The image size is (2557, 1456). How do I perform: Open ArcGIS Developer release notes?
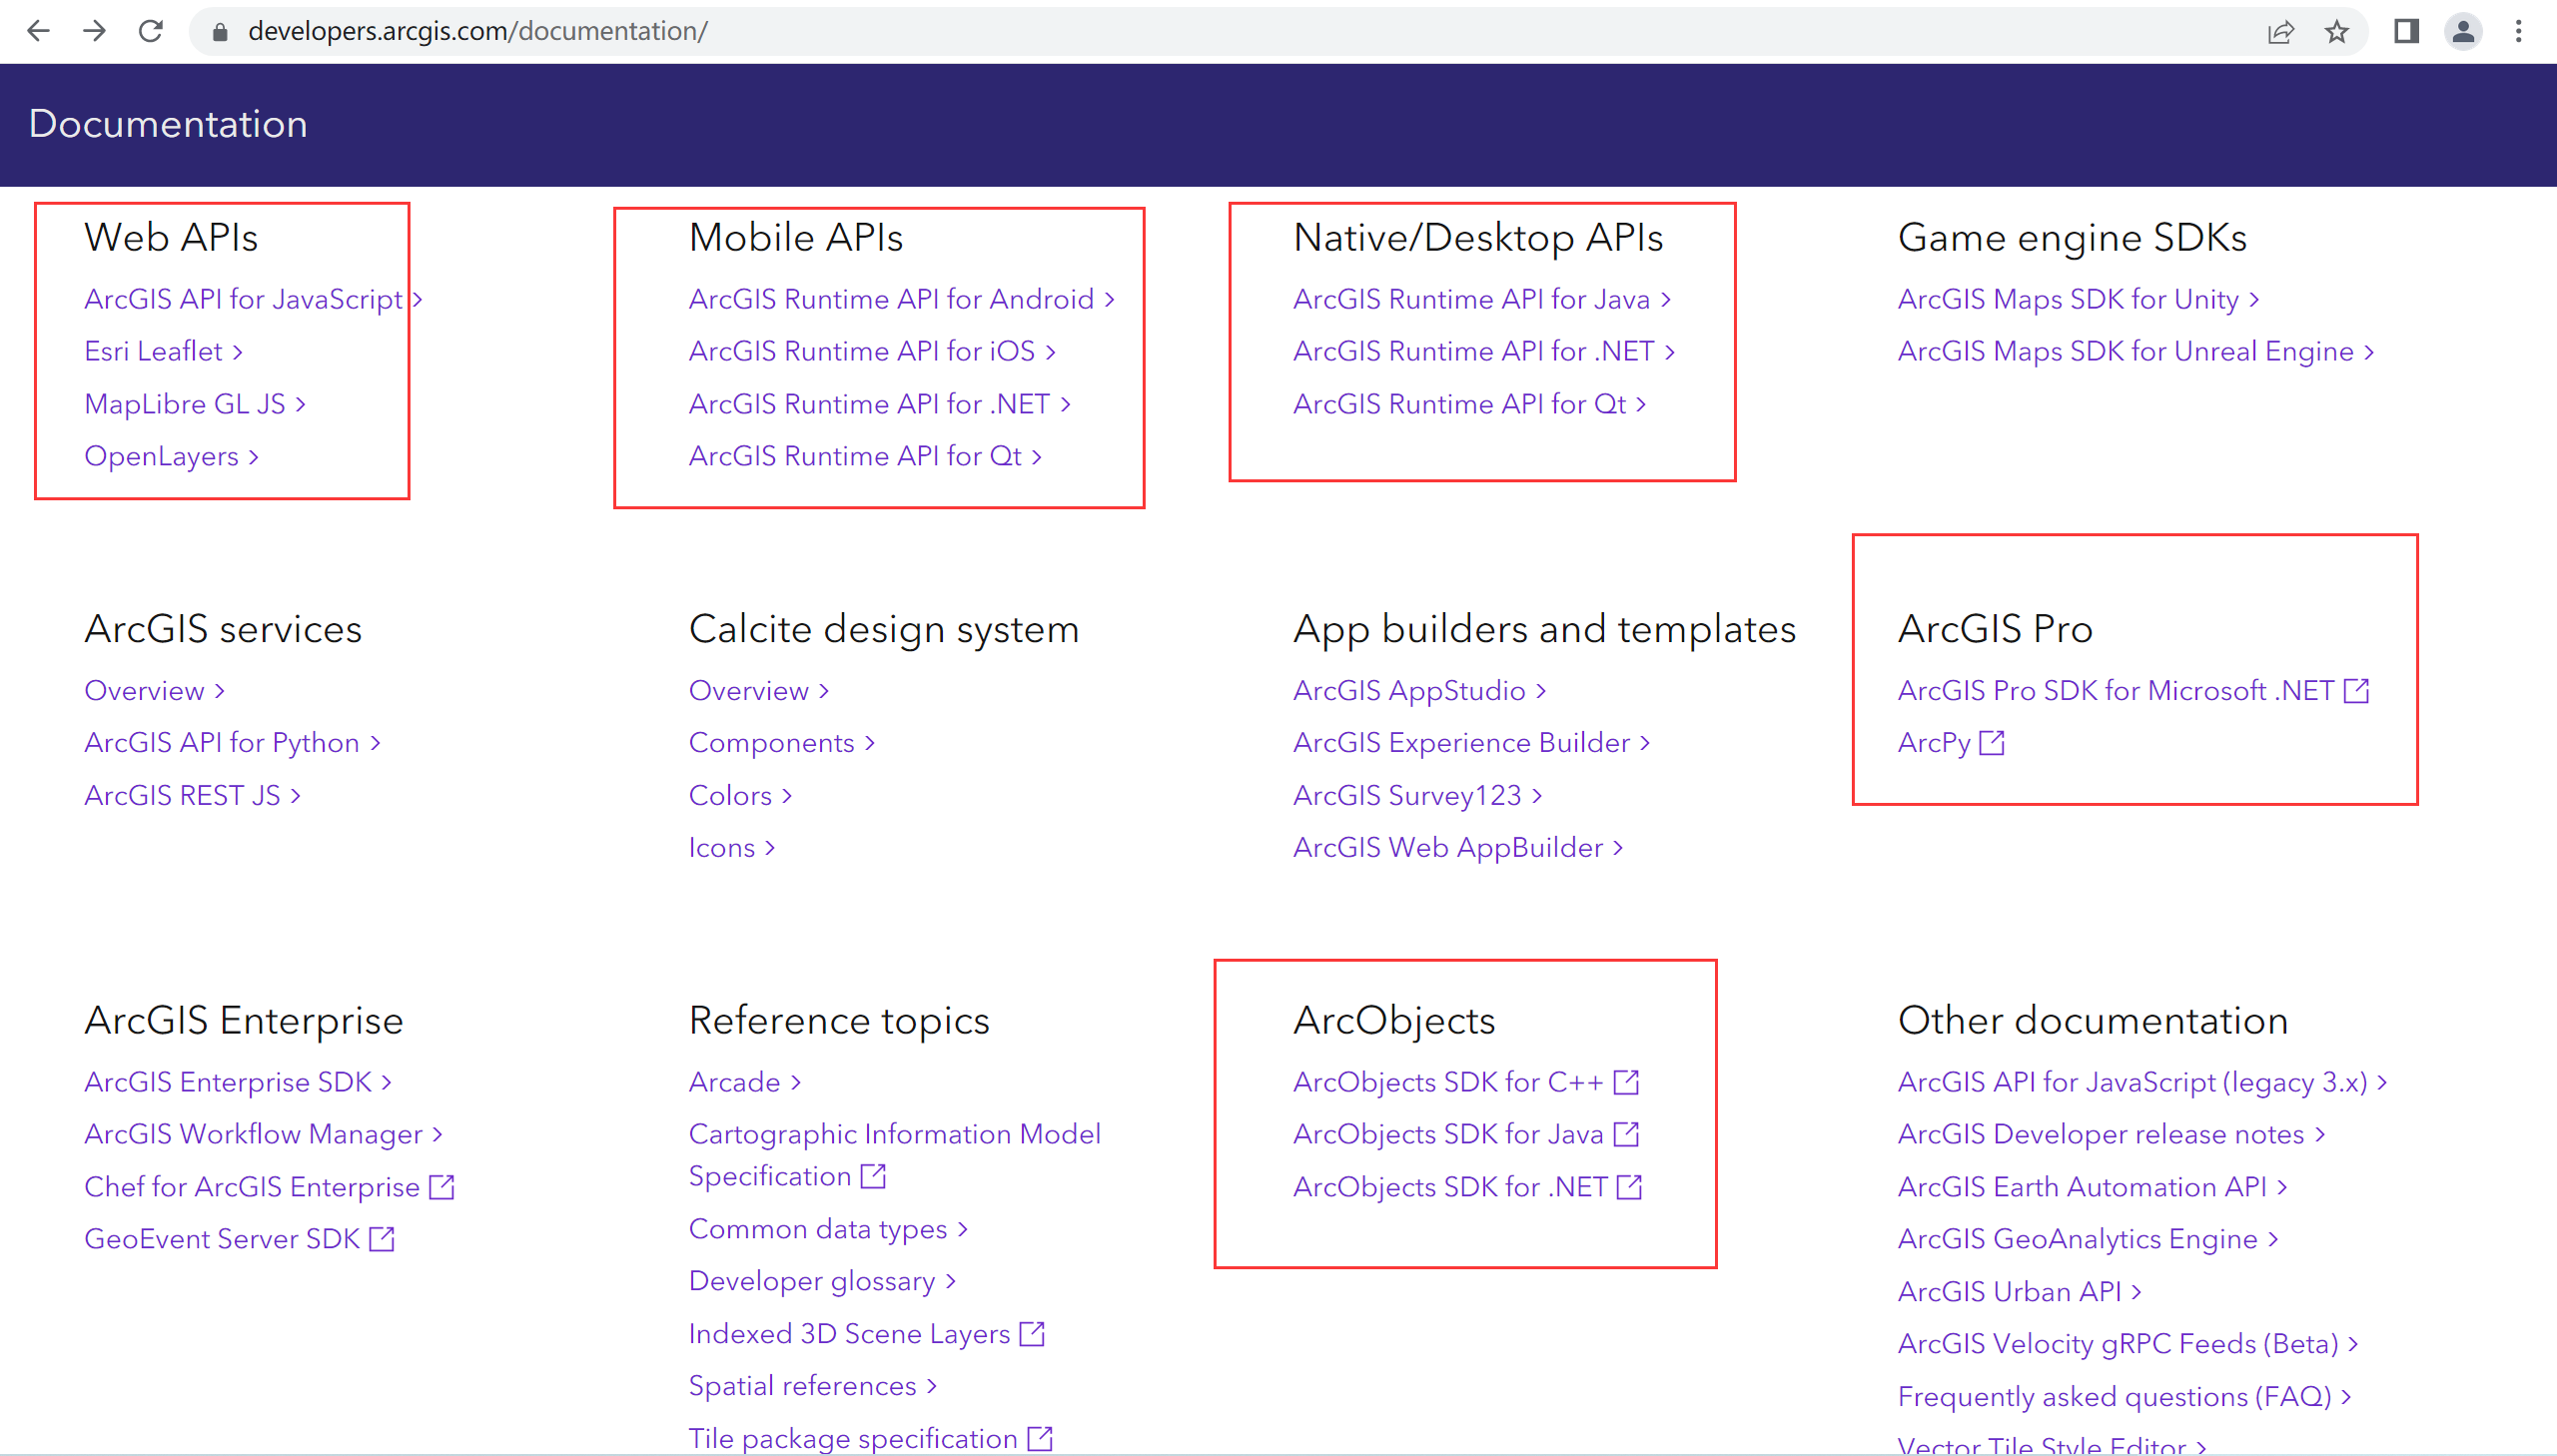[2111, 1134]
